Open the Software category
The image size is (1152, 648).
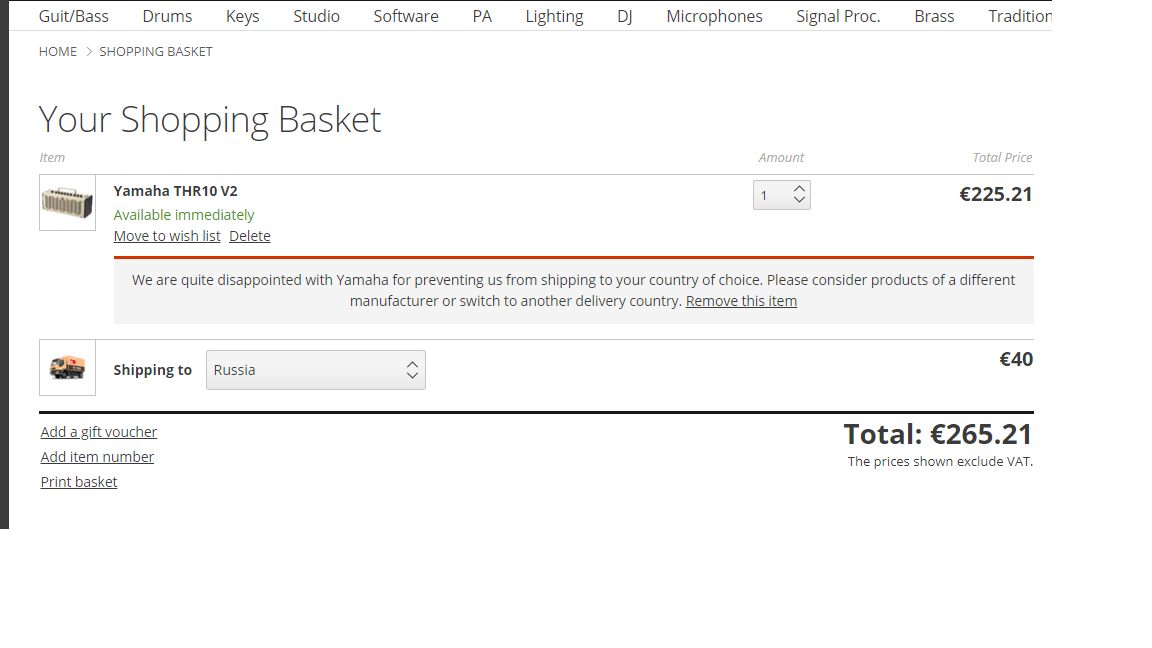406,16
